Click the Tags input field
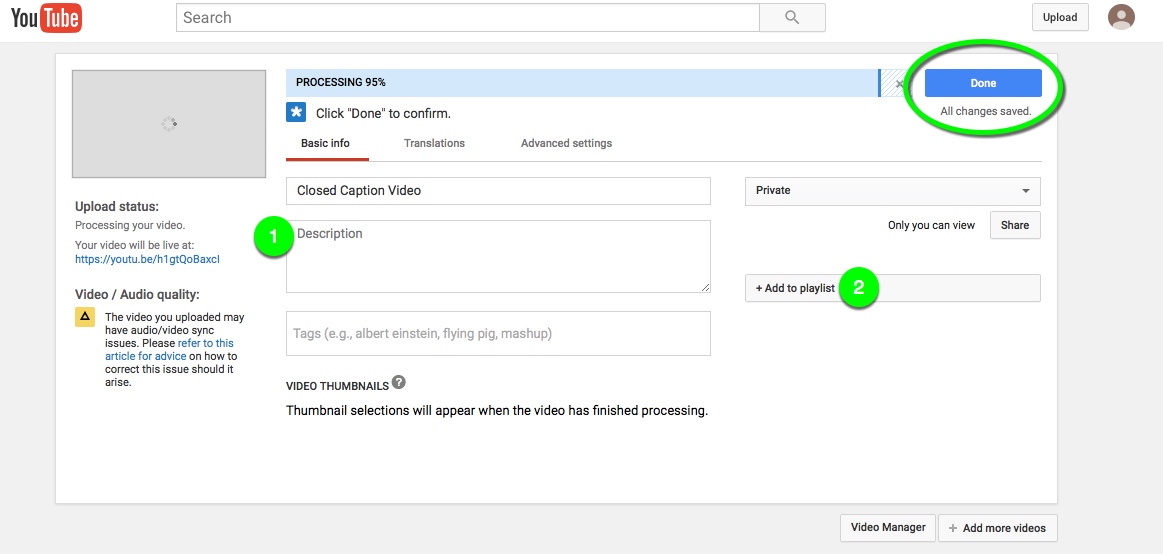Screen dimensions: 1163x554 pos(498,333)
